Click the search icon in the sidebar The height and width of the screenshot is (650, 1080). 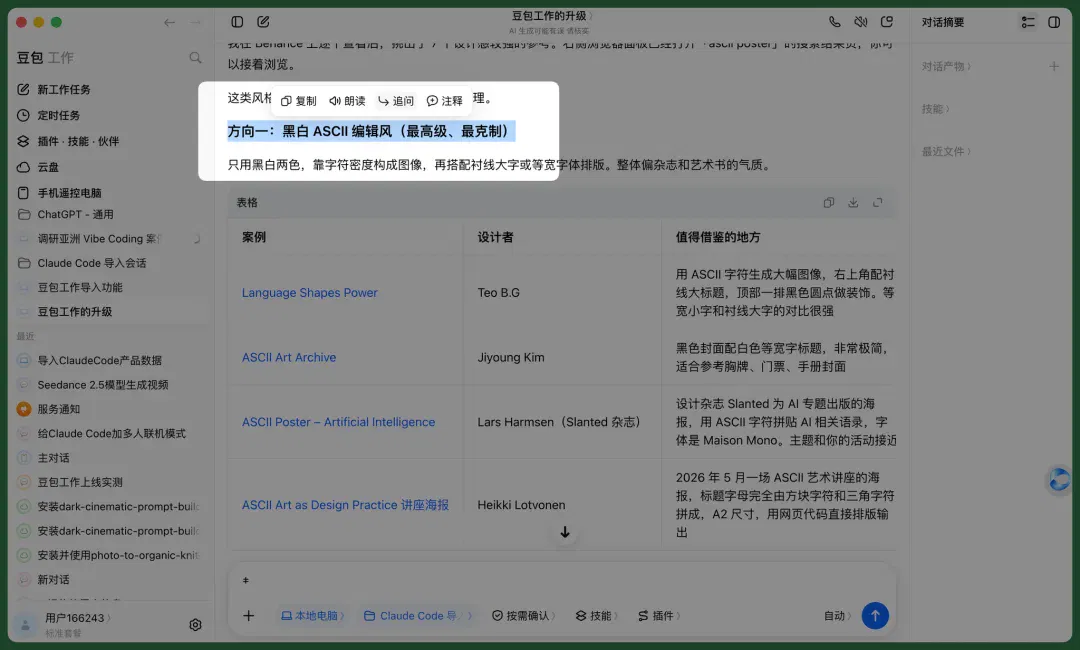point(196,58)
